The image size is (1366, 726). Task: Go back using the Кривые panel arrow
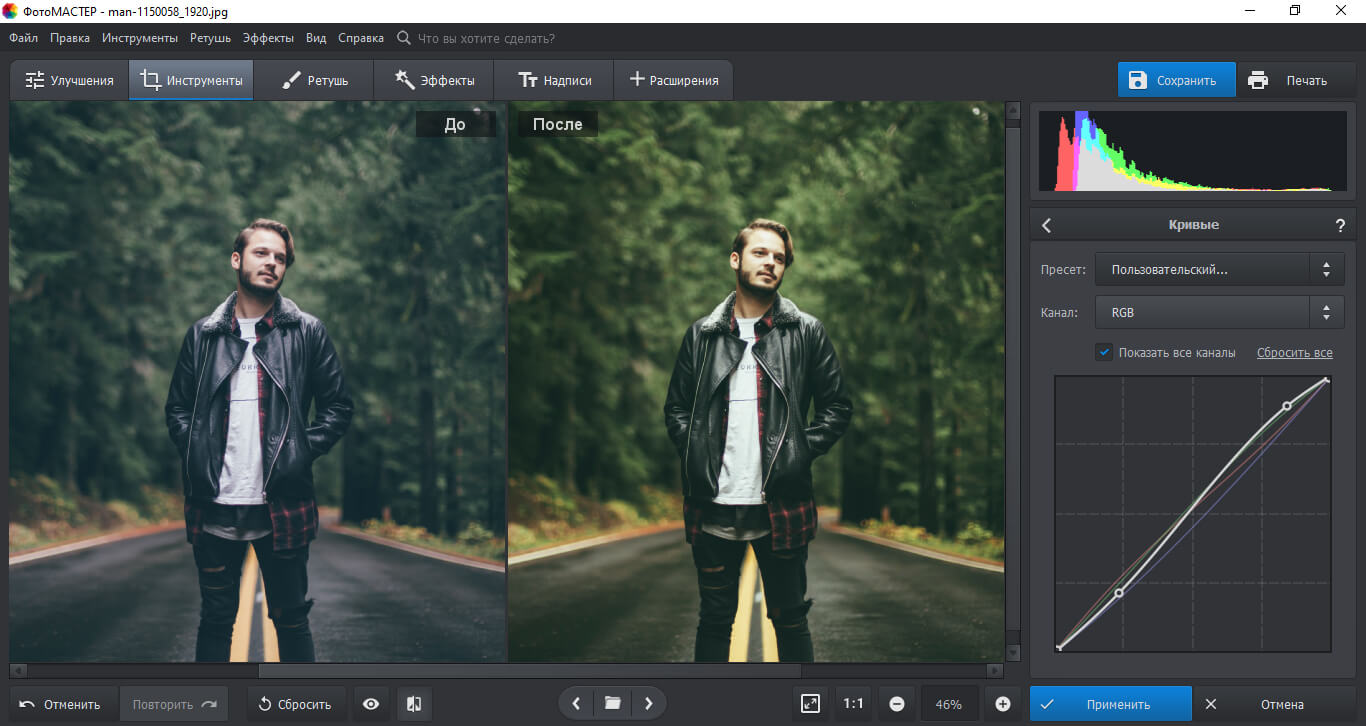pyautogui.click(x=1047, y=226)
